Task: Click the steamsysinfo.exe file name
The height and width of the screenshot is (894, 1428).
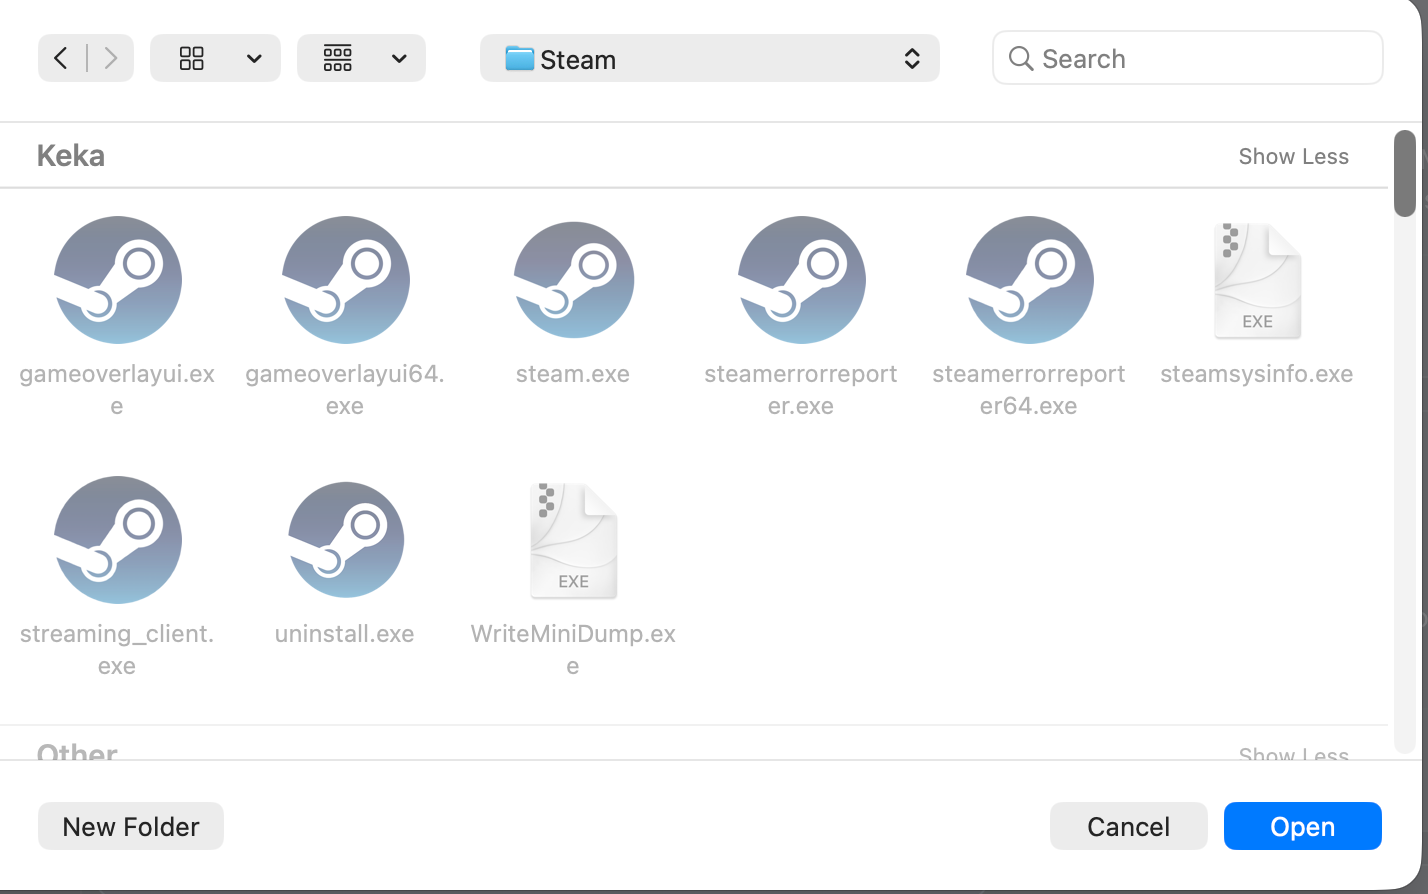Action: [1258, 374]
